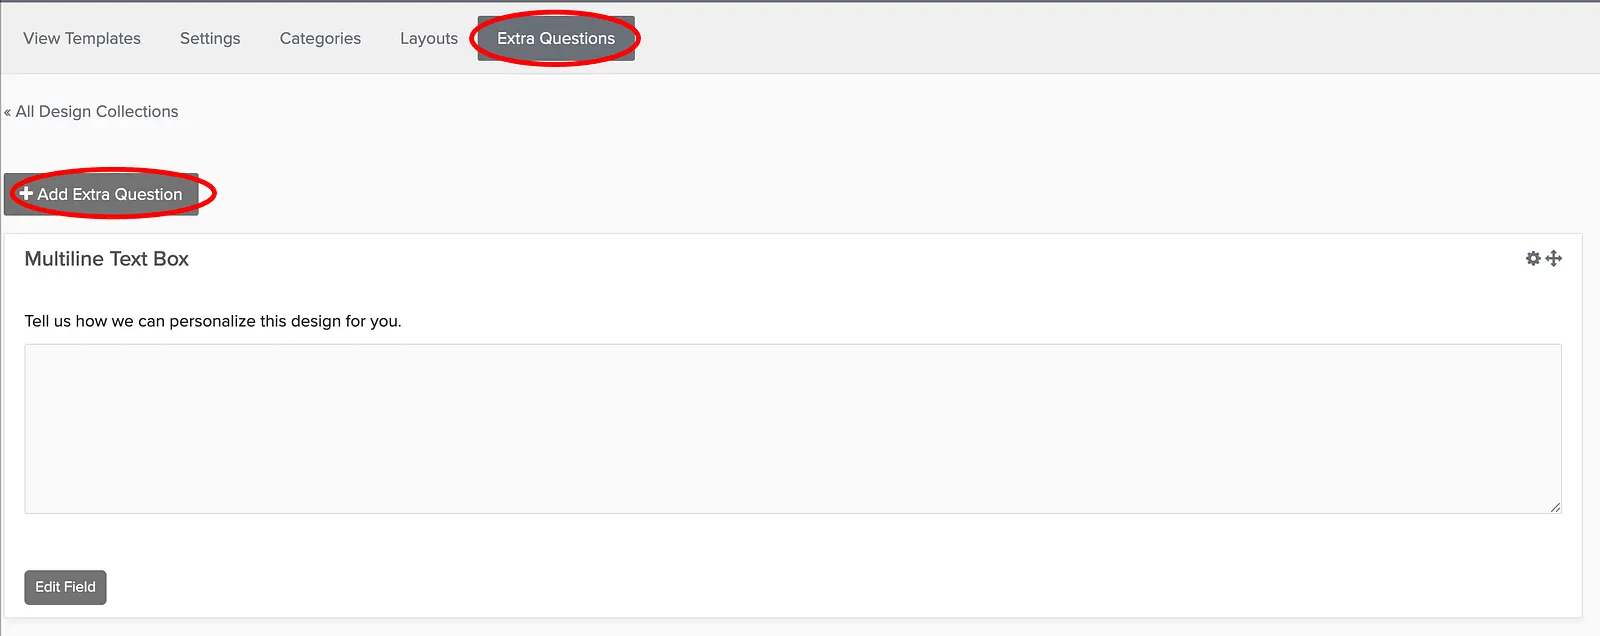Click the « back arrow before All Design Collections
This screenshot has height=636, width=1600.
coord(7,112)
